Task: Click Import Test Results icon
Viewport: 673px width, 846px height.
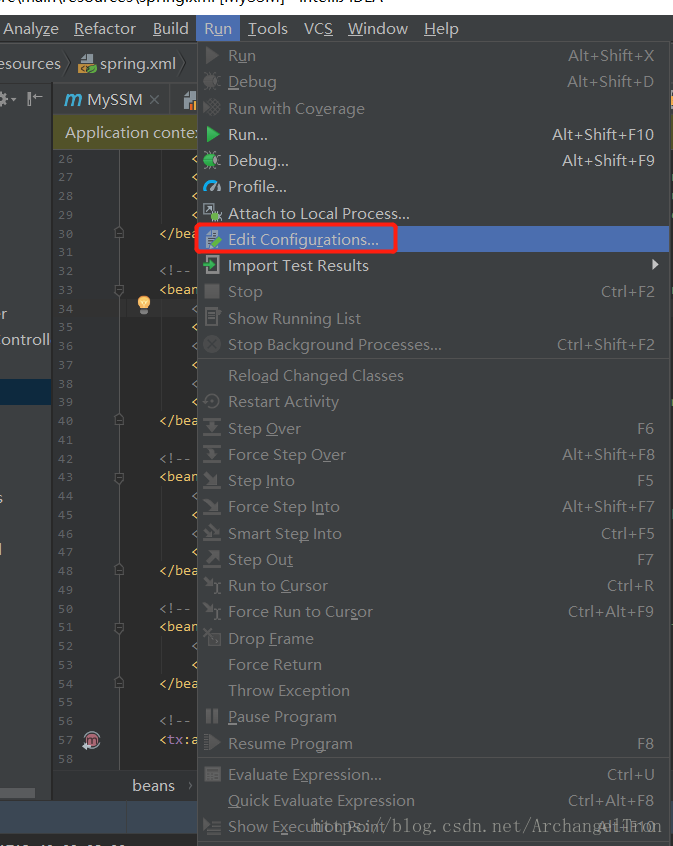Action: click(x=212, y=265)
